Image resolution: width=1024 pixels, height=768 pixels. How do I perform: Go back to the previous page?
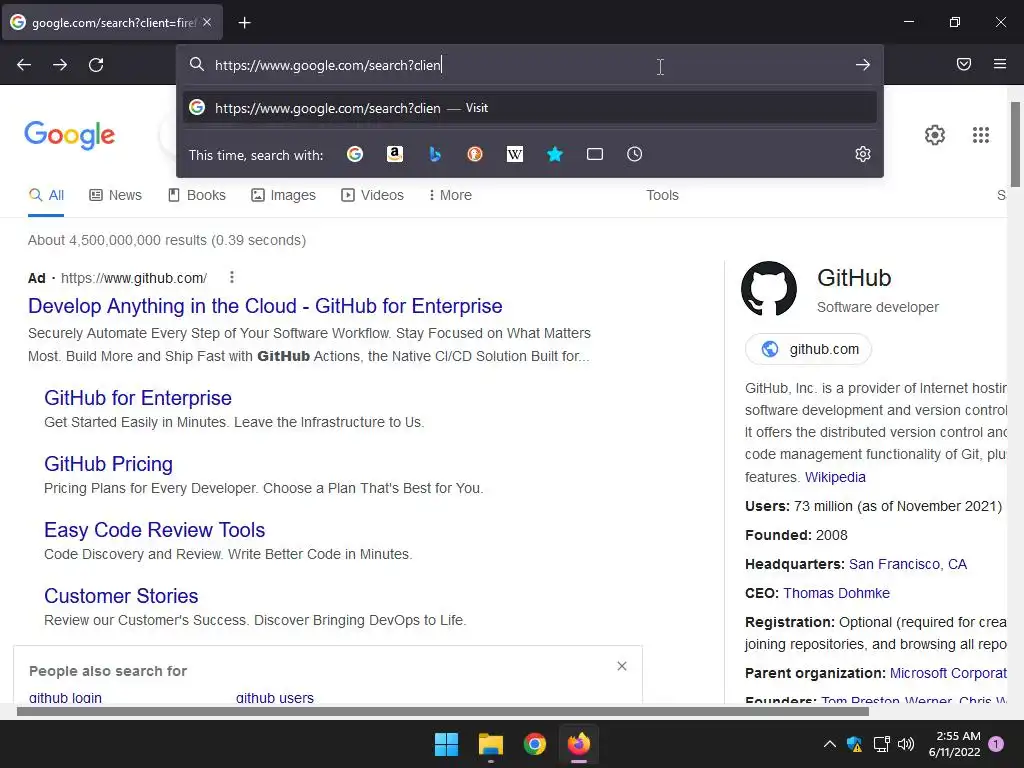[x=24, y=65]
